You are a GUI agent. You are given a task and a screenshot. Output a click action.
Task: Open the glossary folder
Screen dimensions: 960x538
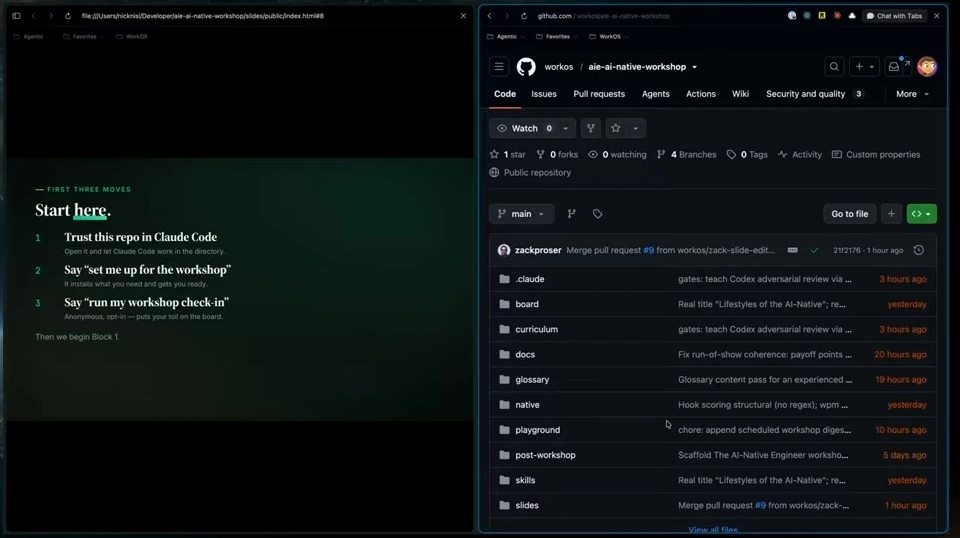(x=532, y=379)
